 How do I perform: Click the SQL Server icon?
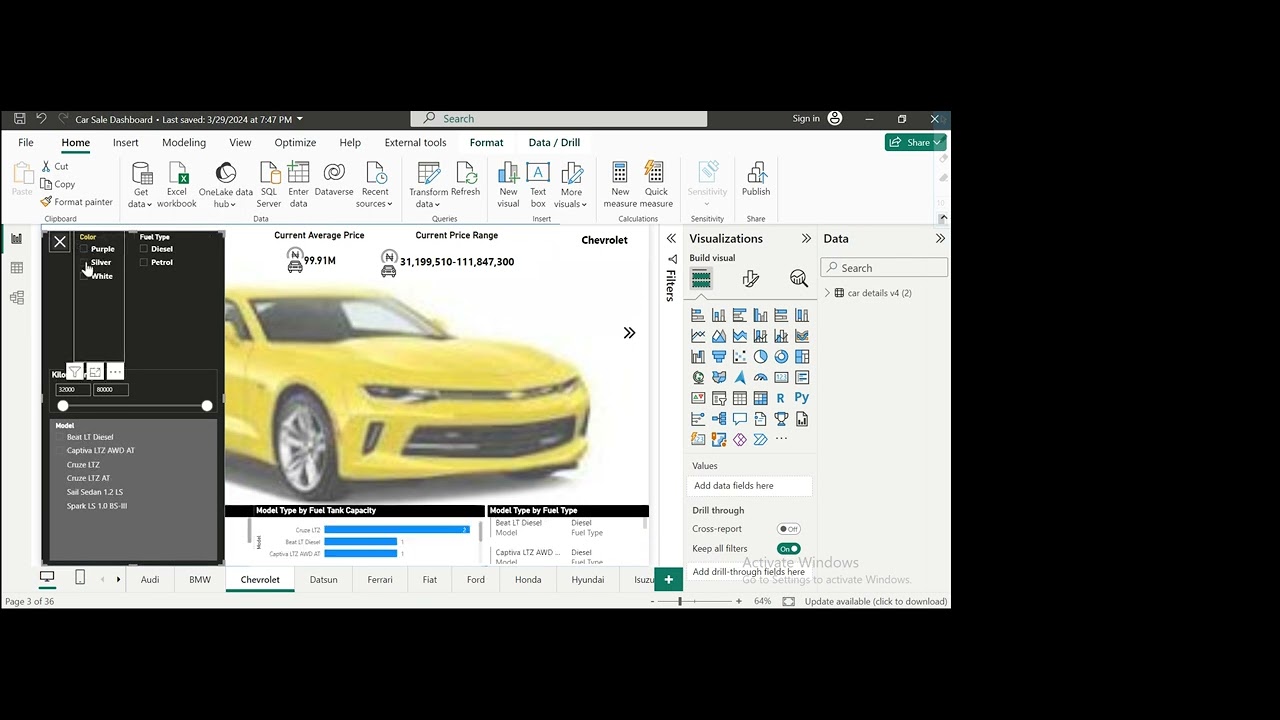[x=269, y=174]
